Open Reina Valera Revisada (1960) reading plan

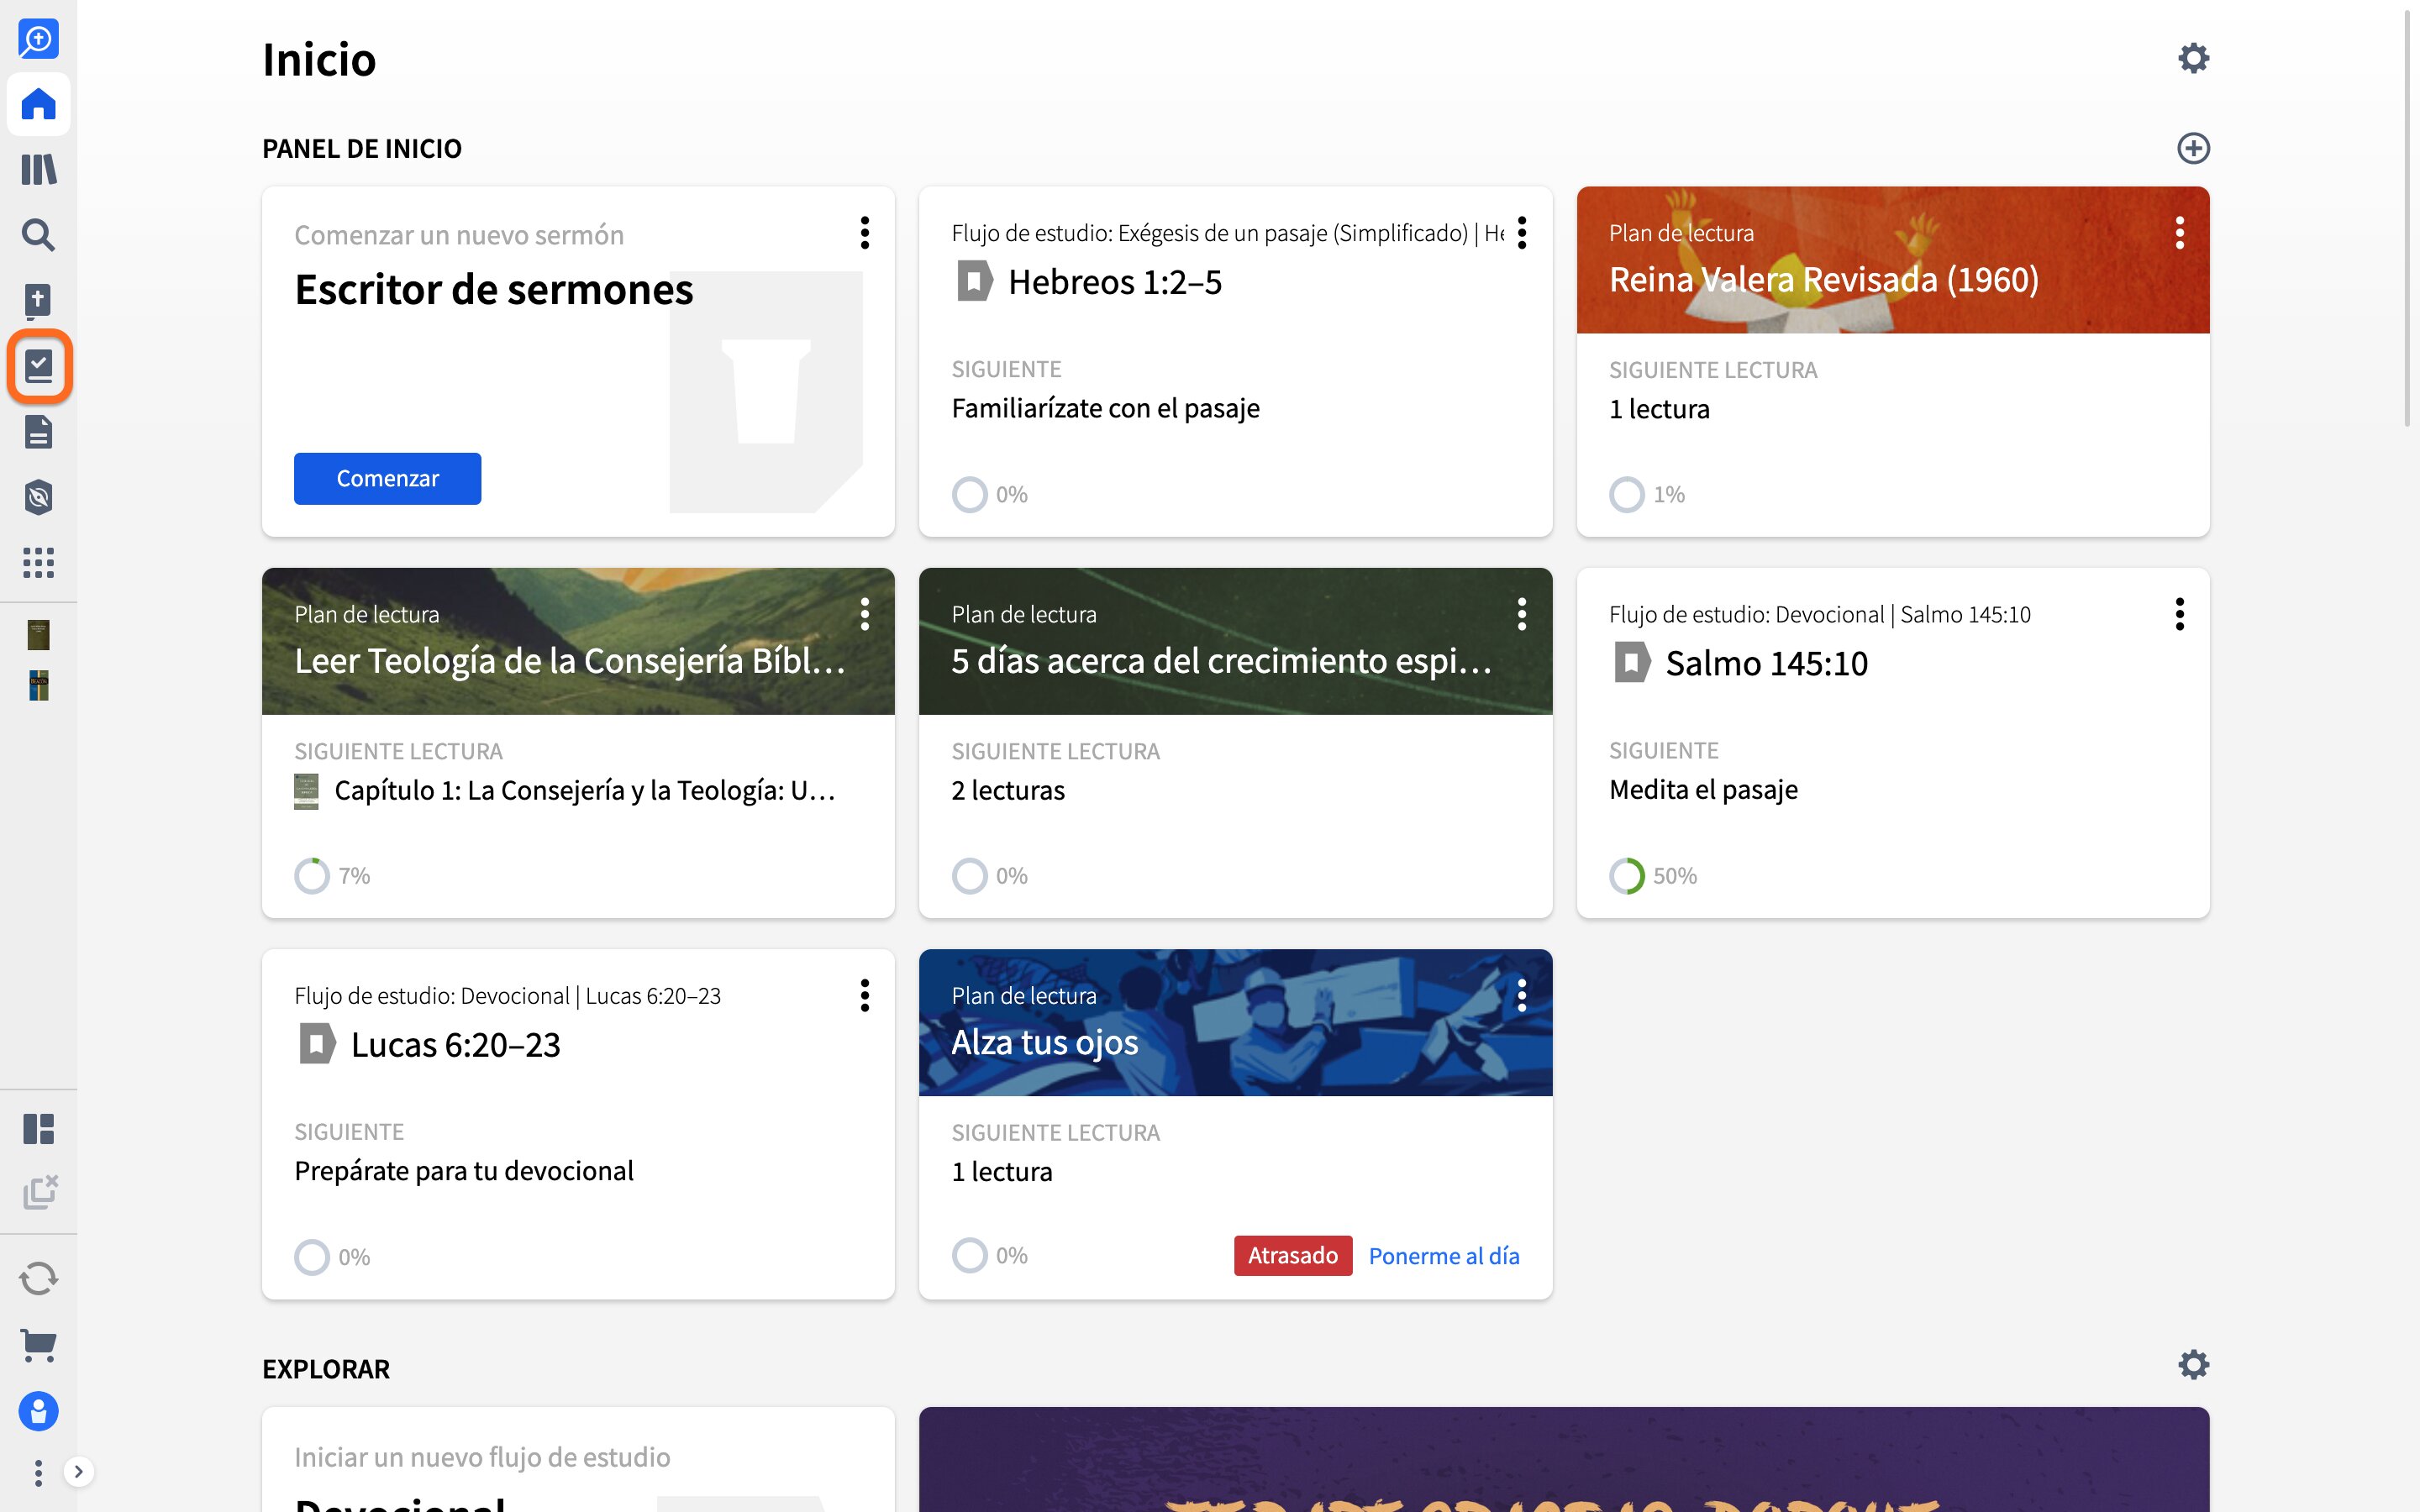coord(1823,279)
